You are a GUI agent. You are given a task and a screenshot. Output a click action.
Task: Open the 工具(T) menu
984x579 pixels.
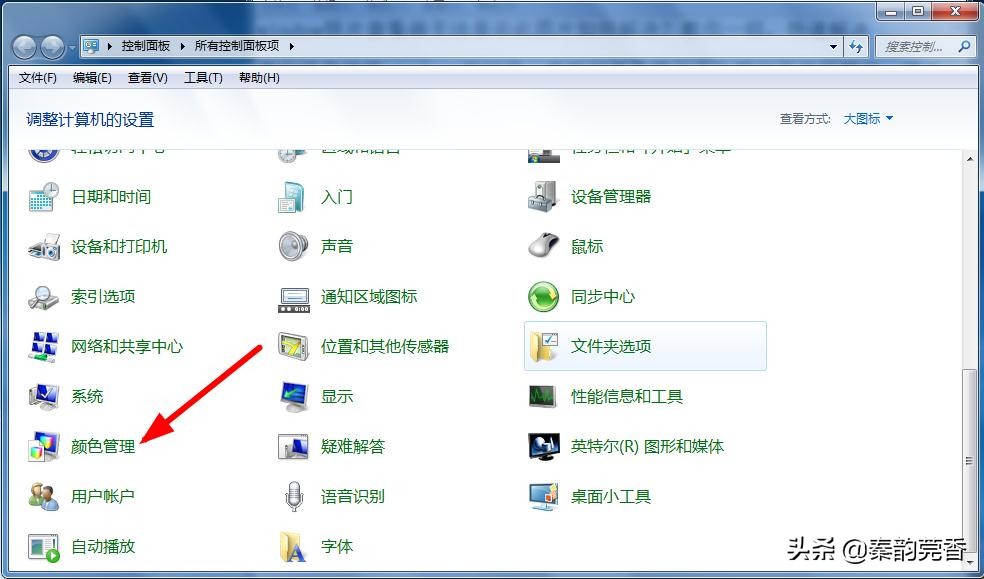click(x=203, y=77)
